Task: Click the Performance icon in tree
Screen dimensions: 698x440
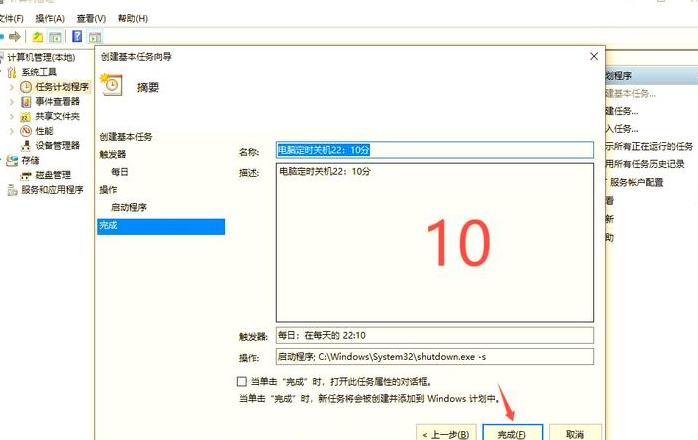Action: click(x=26, y=131)
